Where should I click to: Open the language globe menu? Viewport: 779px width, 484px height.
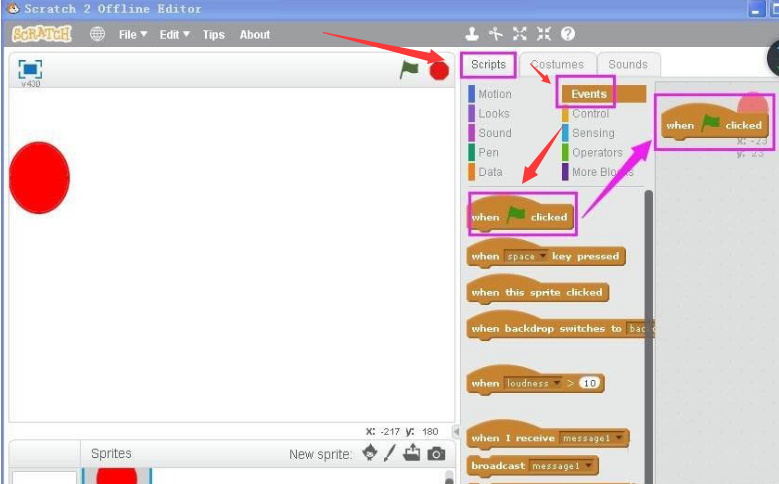97,34
